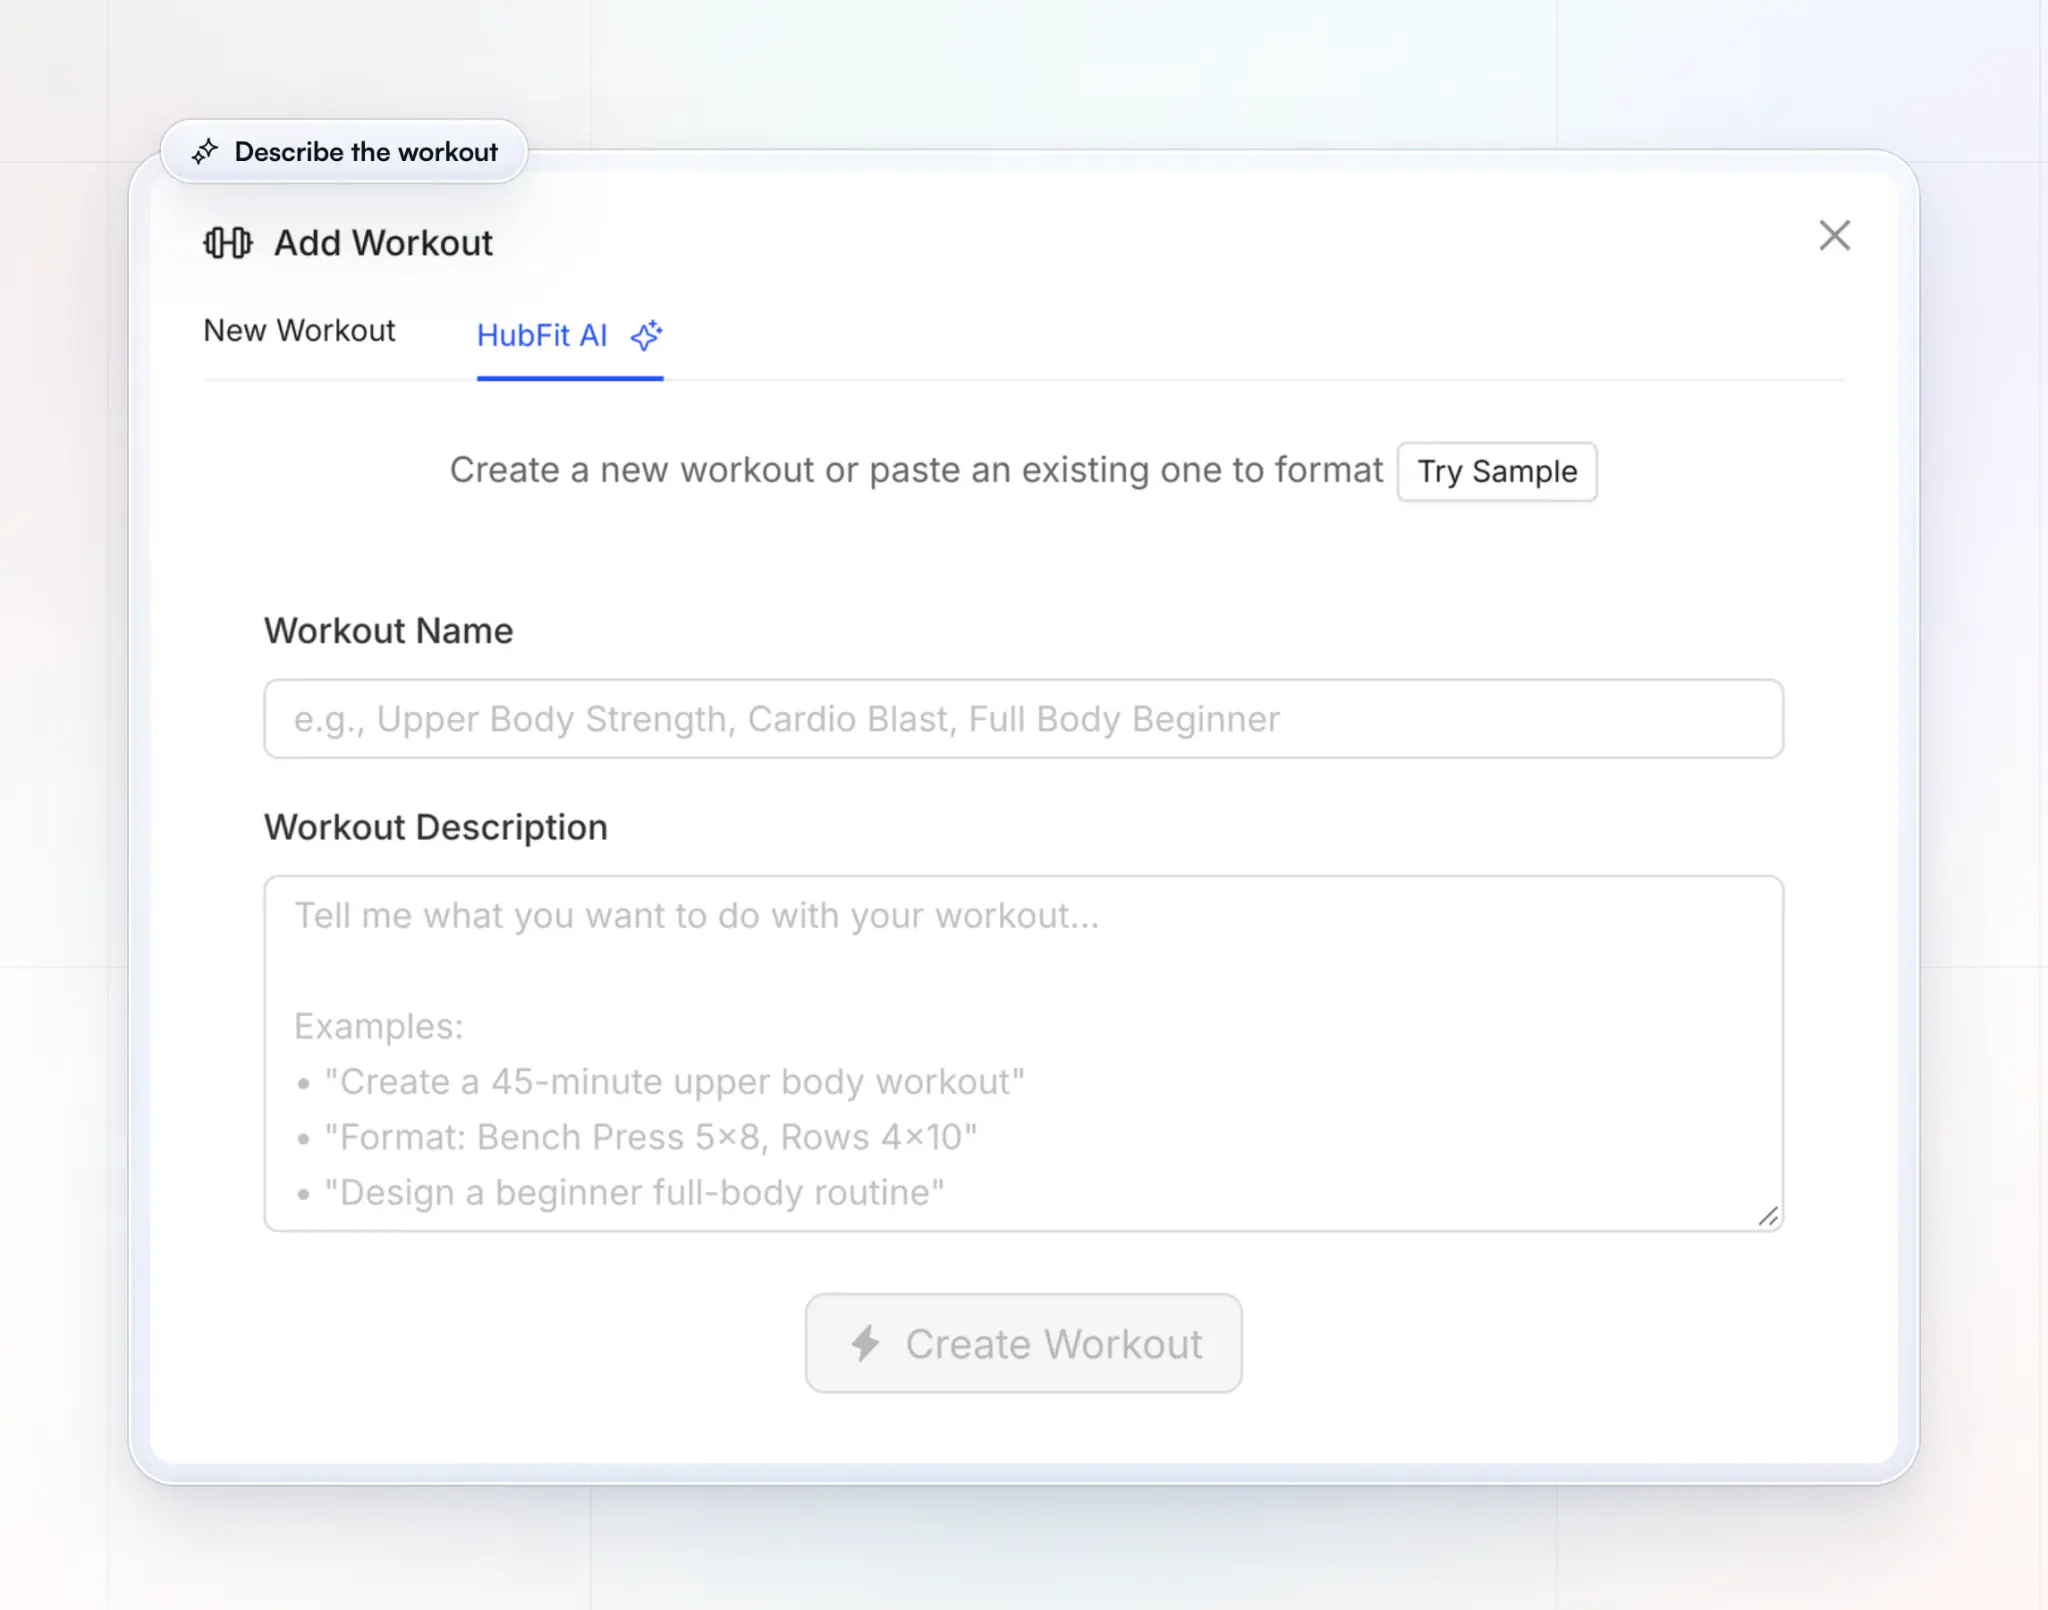Click the dumbbell icon next to Add Workout
Image resolution: width=2048 pixels, height=1610 pixels.
click(x=228, y=243)
